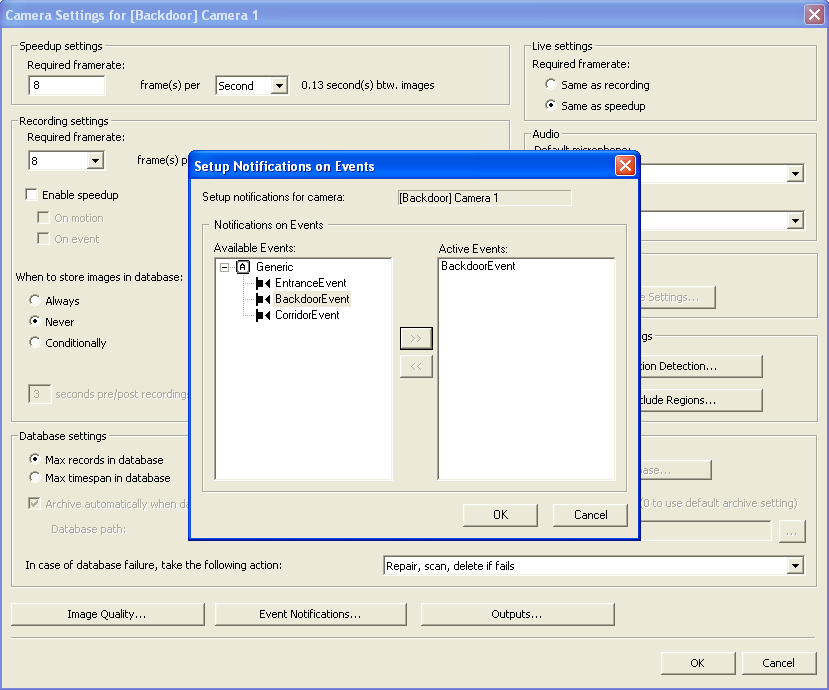Enable speedup checkbox
Viewport: 829px width, 690px height.
pos(32,195)
